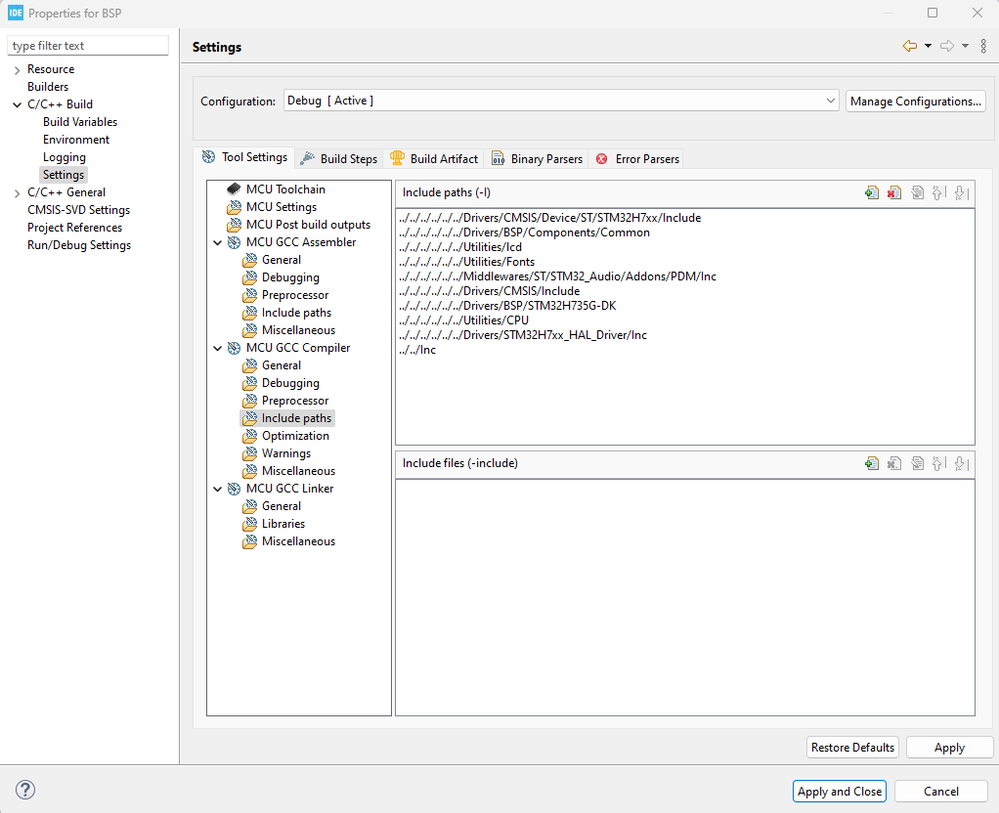This screenshot has height=813, width=999.
Task: Select Compiler Preprocessor settings
Action: (x=286, y=401)
